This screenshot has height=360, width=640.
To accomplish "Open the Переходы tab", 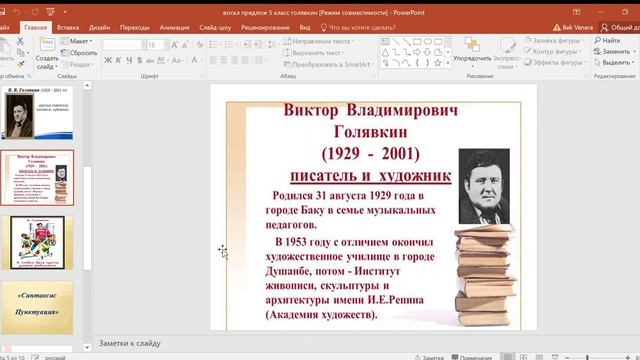I will (x=134, y=27).
